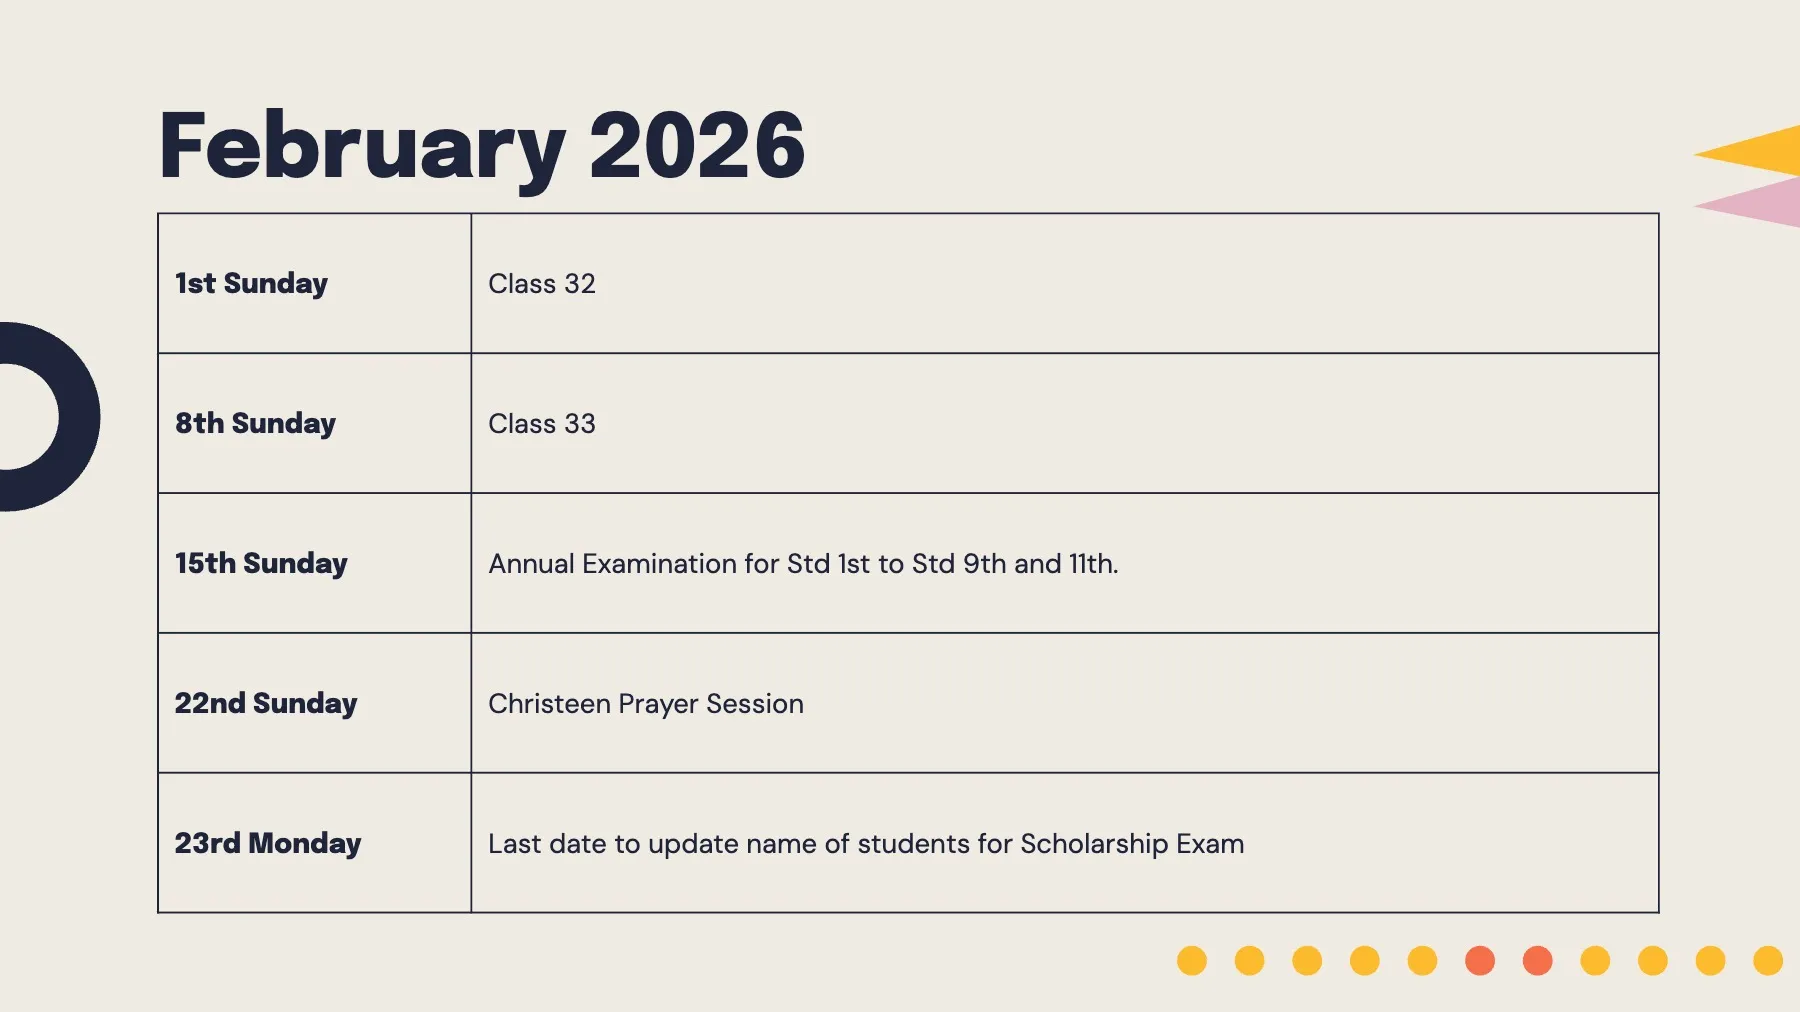
Task: Click the last yellow dot at right edge
Action: click(1768, 961)
